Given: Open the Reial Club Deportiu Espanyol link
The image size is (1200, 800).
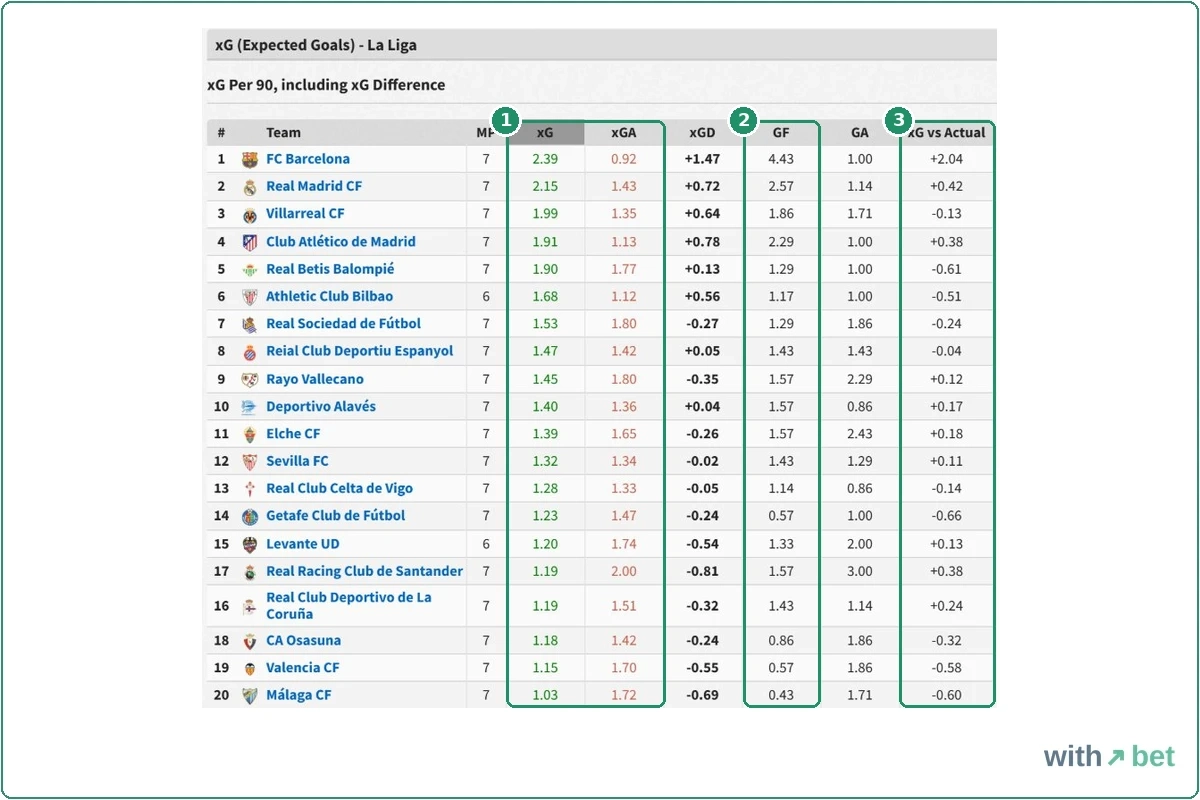Looking at the screenshot, I should point(360,351).
